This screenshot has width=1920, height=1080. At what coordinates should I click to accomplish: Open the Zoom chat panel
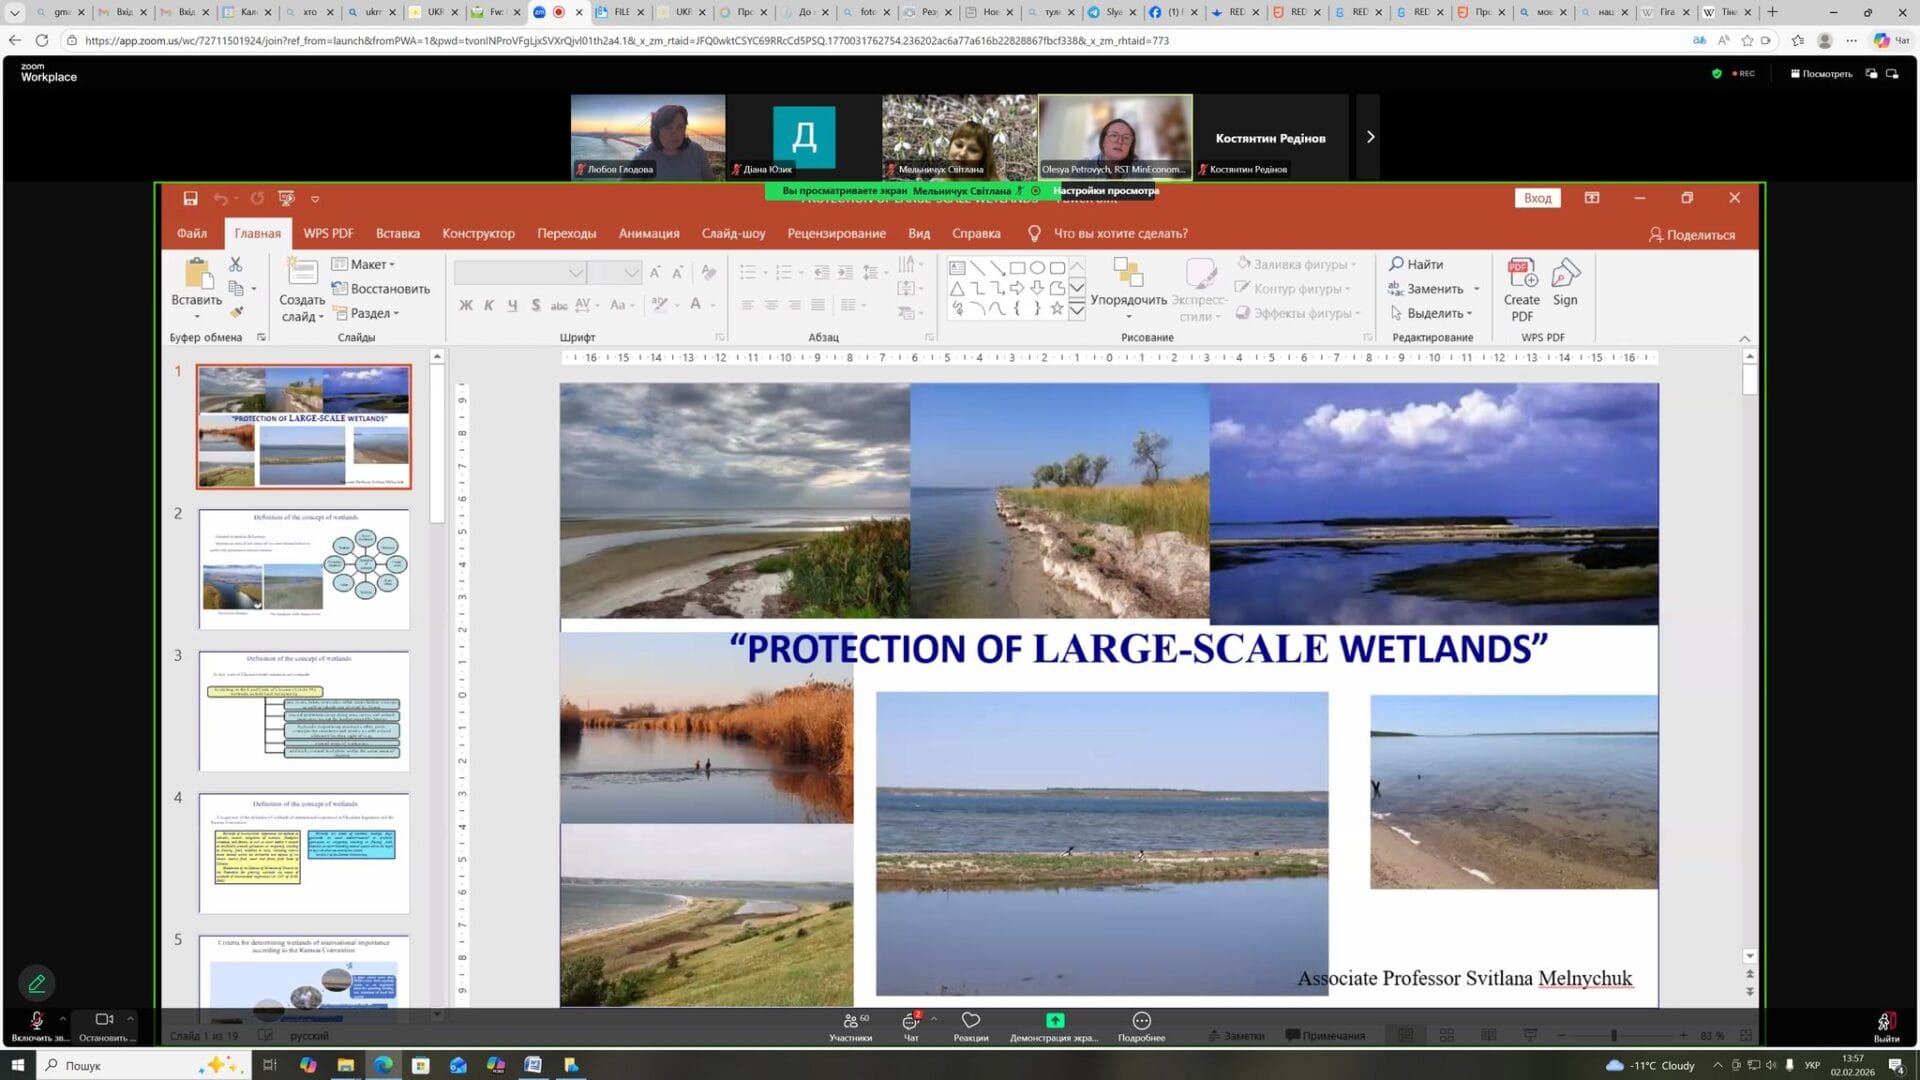click(x=910, y=1024)
